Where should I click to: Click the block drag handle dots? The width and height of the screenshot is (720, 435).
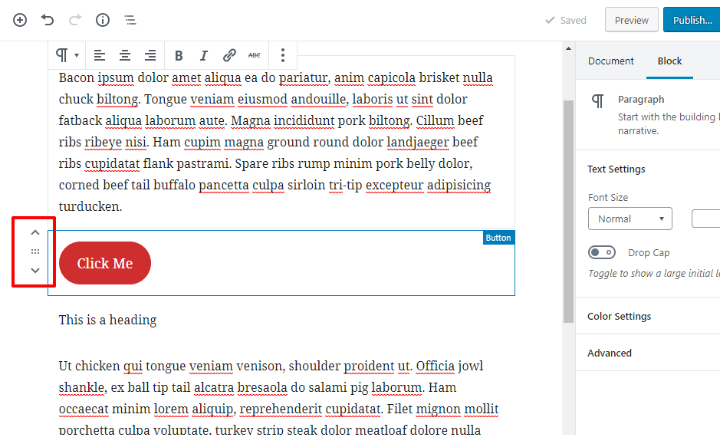[x=35, y=252]
